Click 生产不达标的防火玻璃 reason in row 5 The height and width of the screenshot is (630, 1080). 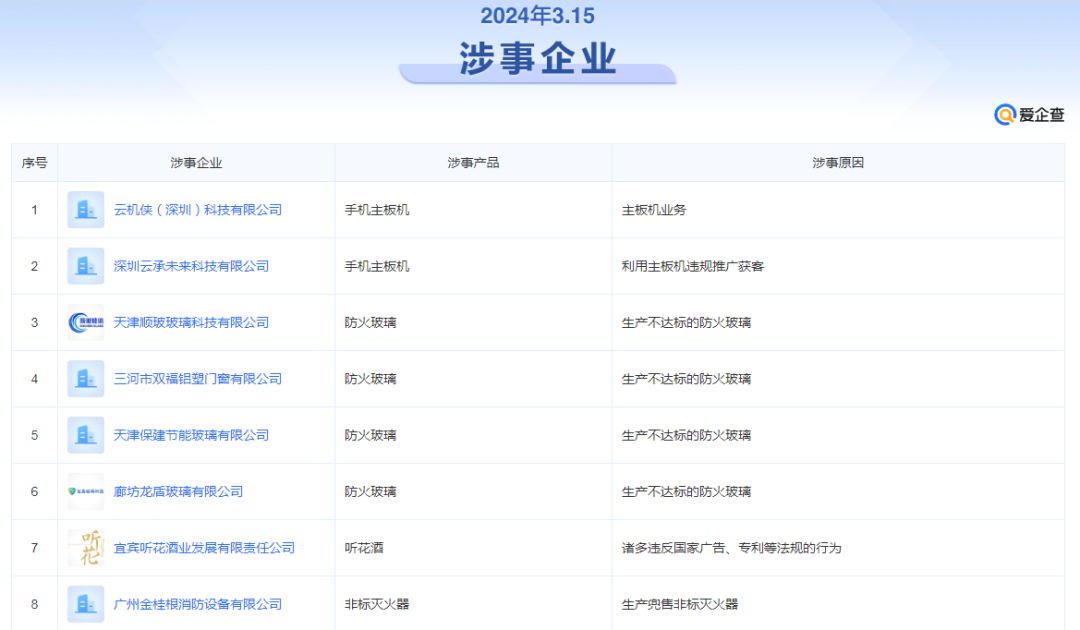coord(686,435)
